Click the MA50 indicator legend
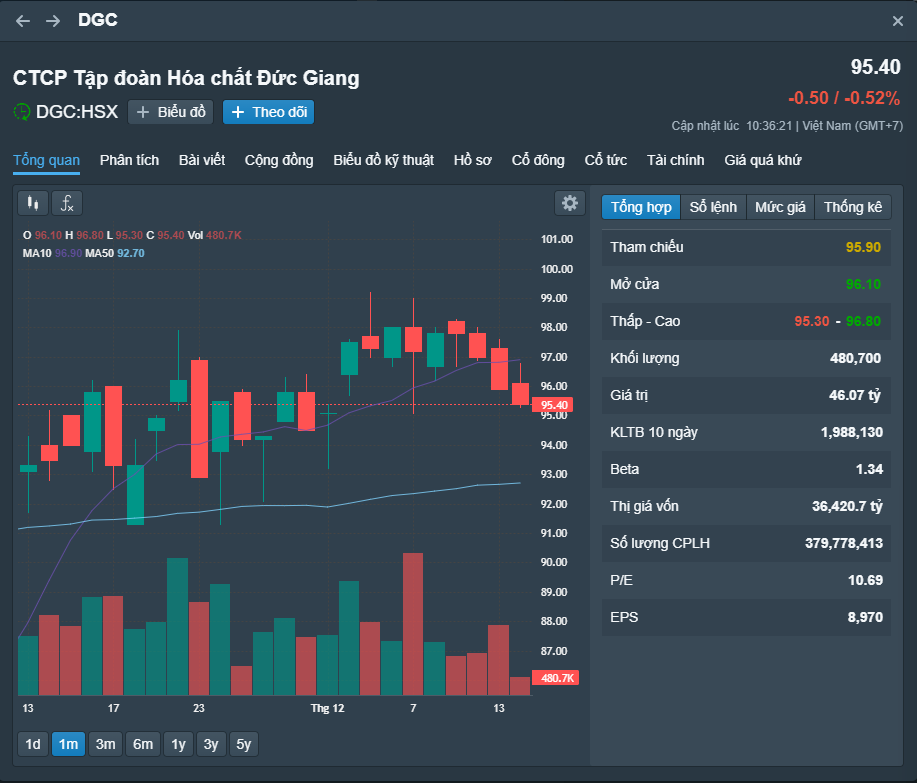The image size is (917, 783). pyautogui.click(x=115, y=253)
